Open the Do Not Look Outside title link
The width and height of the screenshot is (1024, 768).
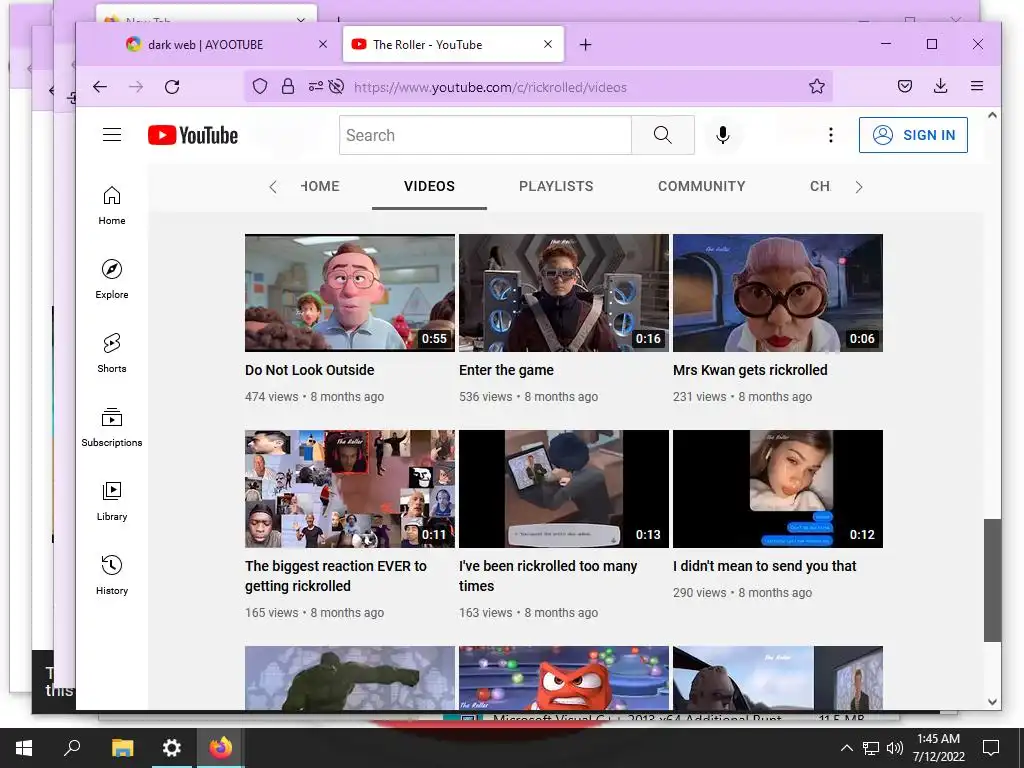pyautogui.click(x=310, y=370)
